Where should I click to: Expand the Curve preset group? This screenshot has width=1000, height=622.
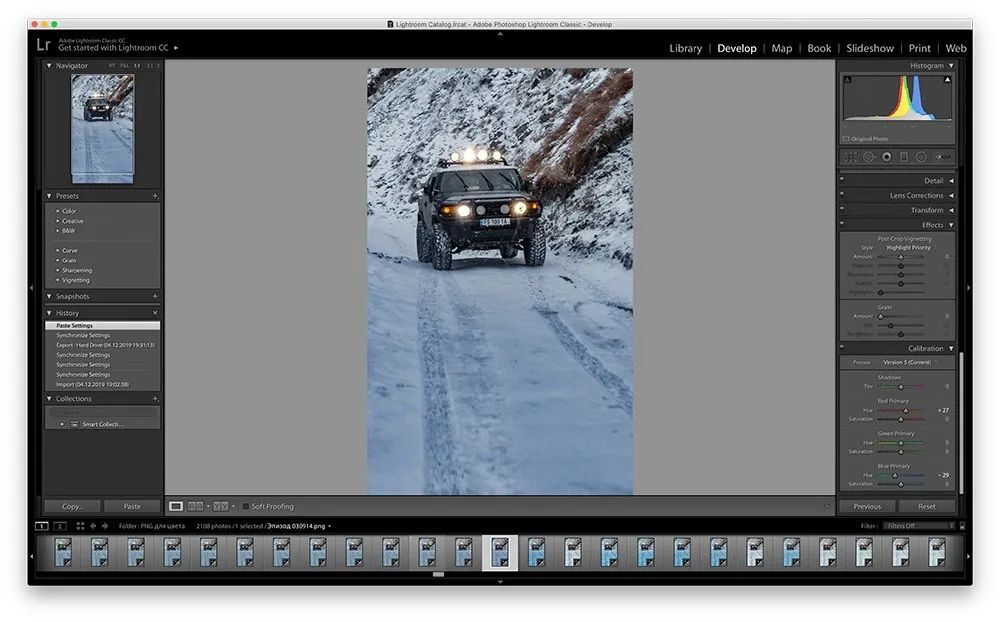[x=58, y=250]
